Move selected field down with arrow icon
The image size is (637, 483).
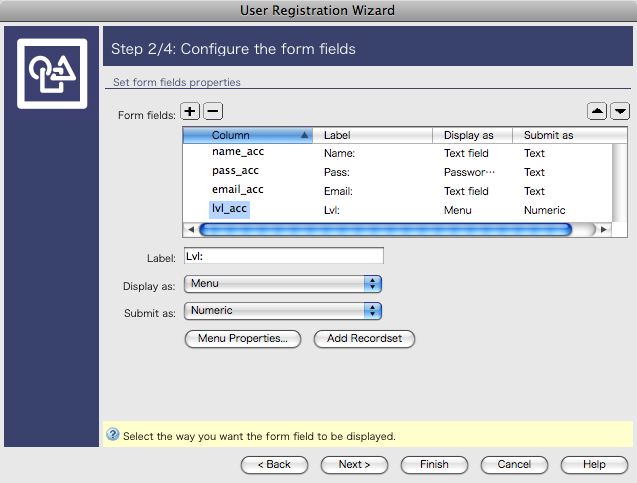coord(620,112)
